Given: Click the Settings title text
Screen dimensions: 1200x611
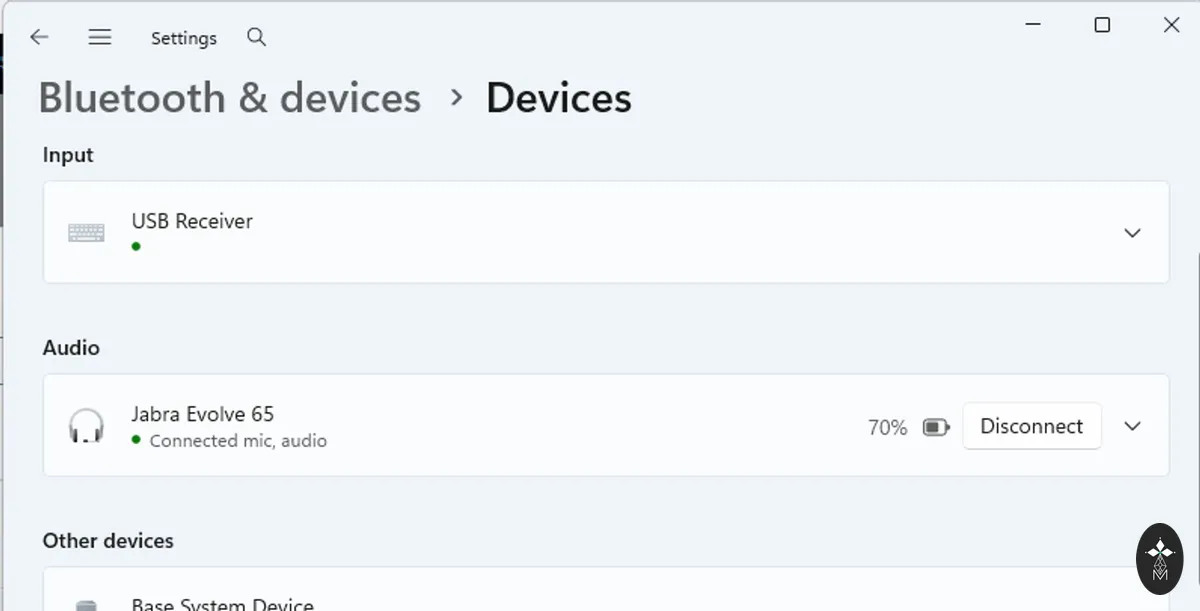Looking at the screenshot, I should point(184,38).
